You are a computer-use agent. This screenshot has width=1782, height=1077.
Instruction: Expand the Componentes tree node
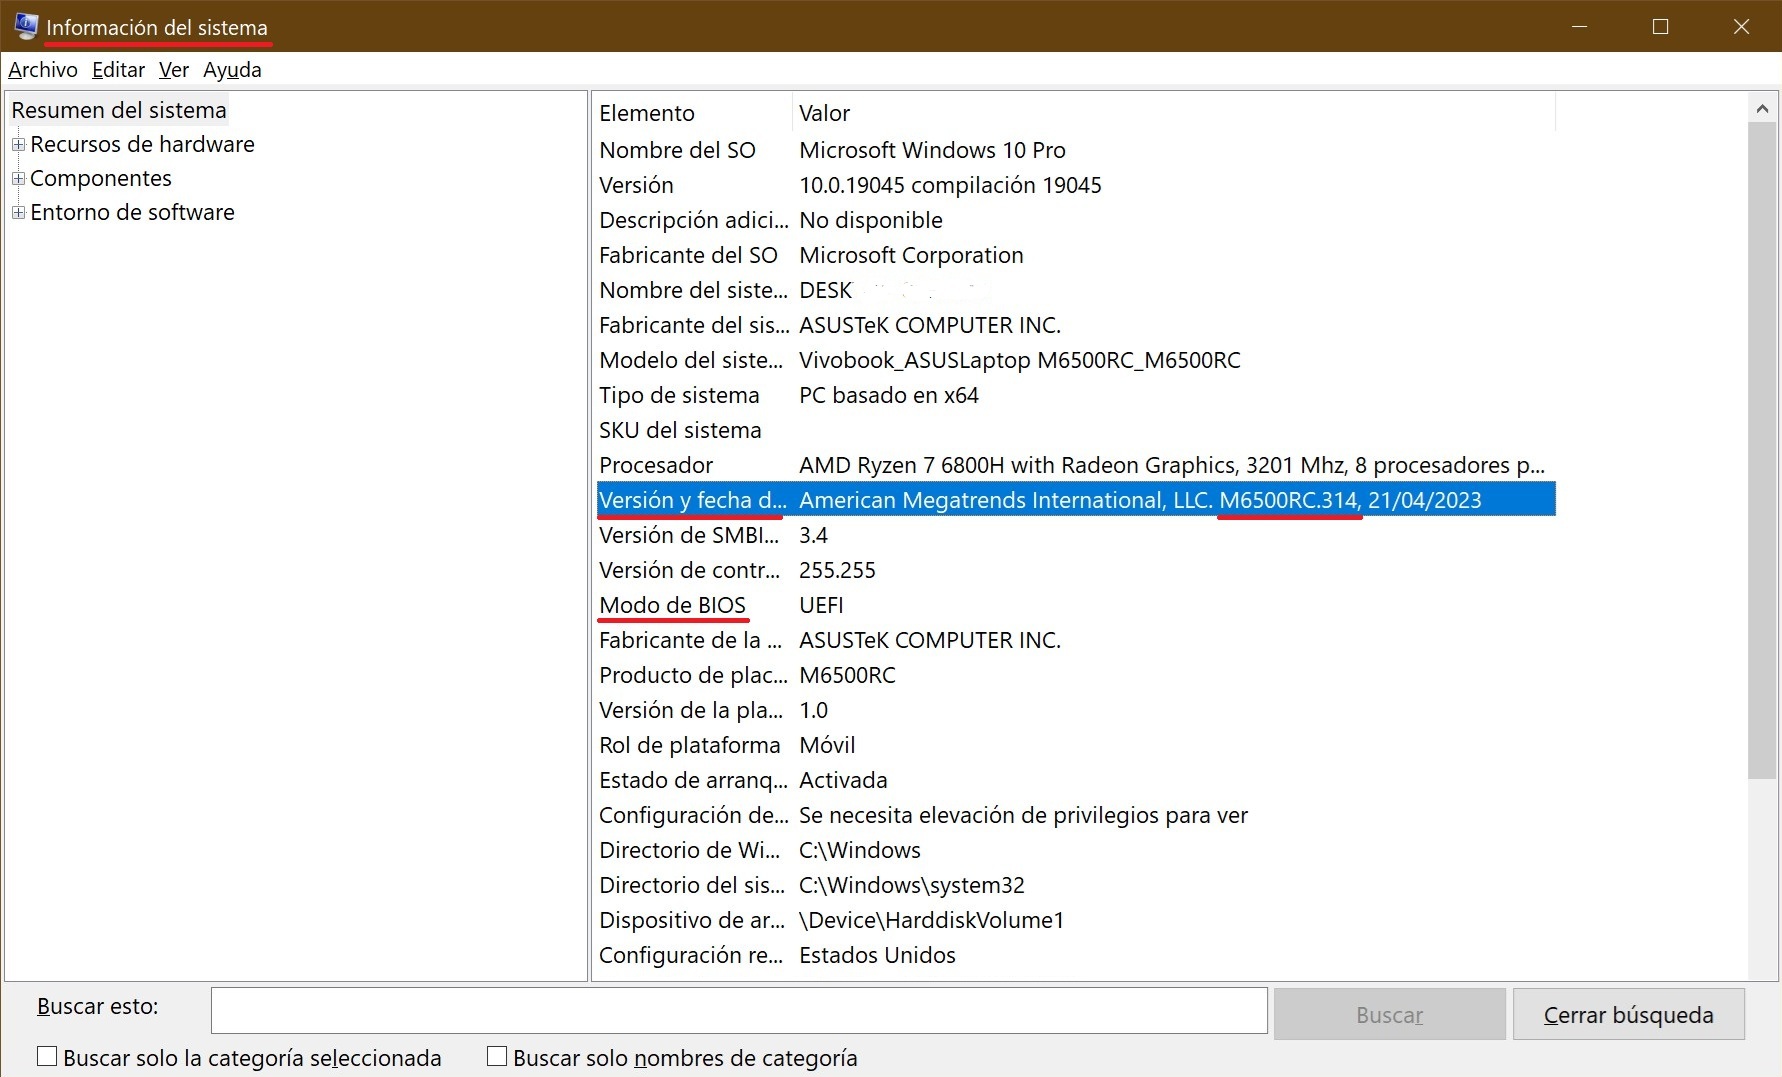pos(18,179)
